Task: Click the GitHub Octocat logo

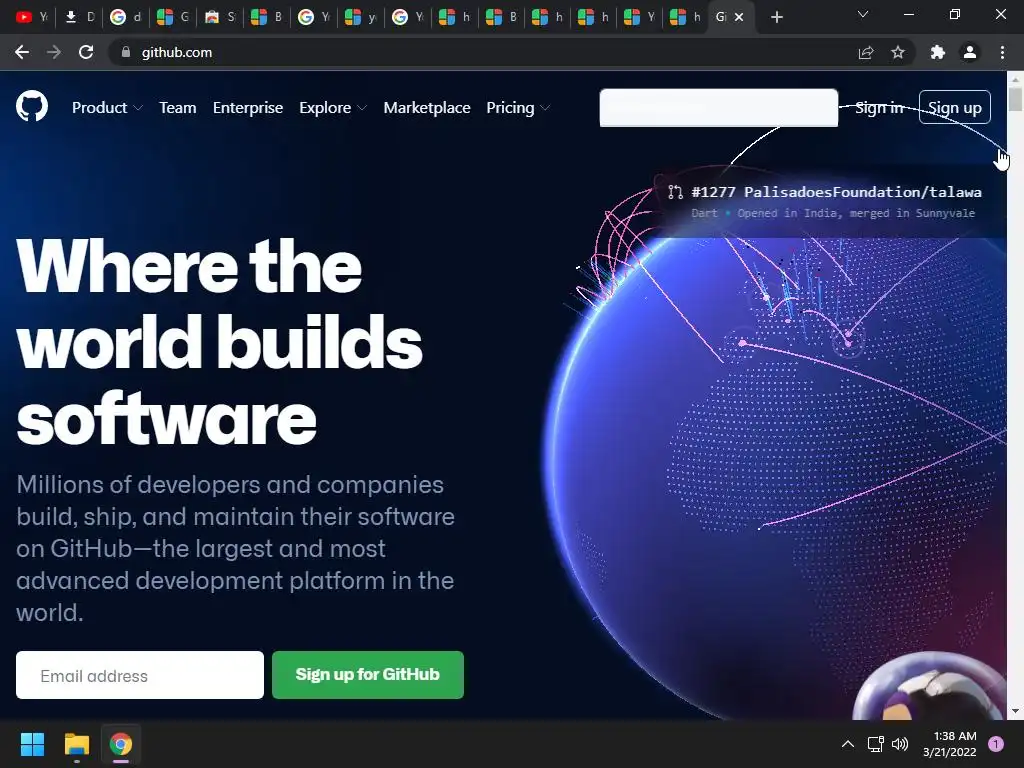Action: [32, 106]
